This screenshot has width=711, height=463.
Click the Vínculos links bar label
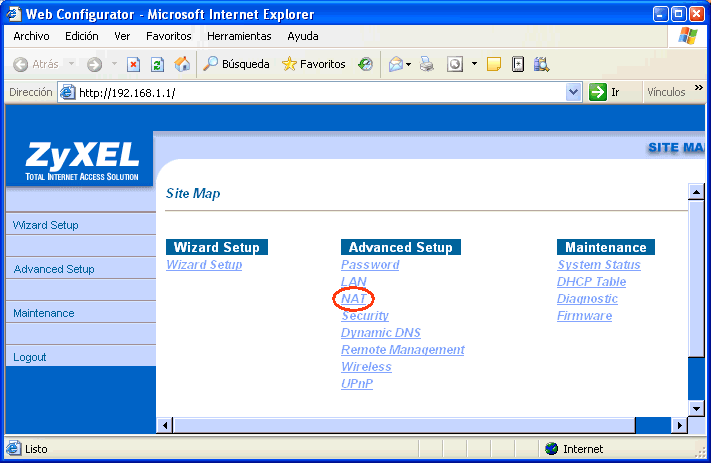[666, 92]
